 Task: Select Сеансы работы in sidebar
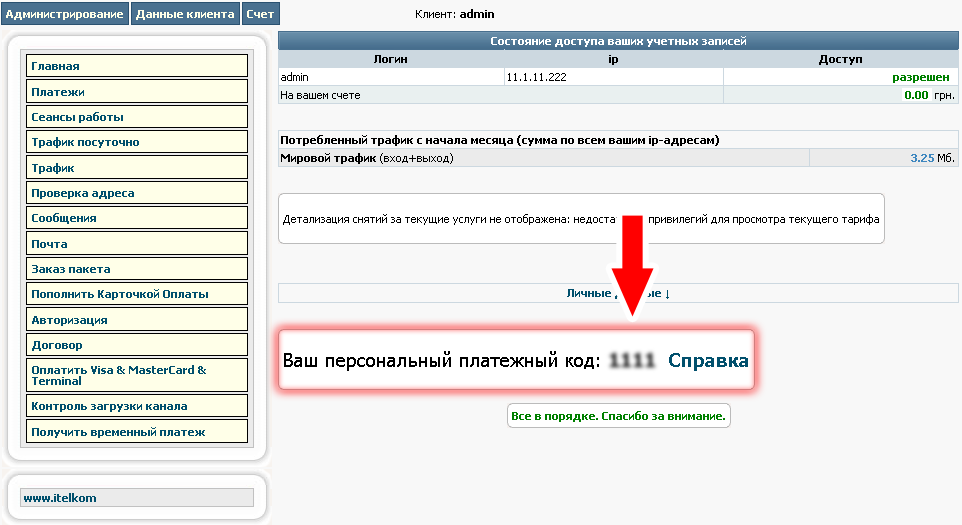(137, 117)
